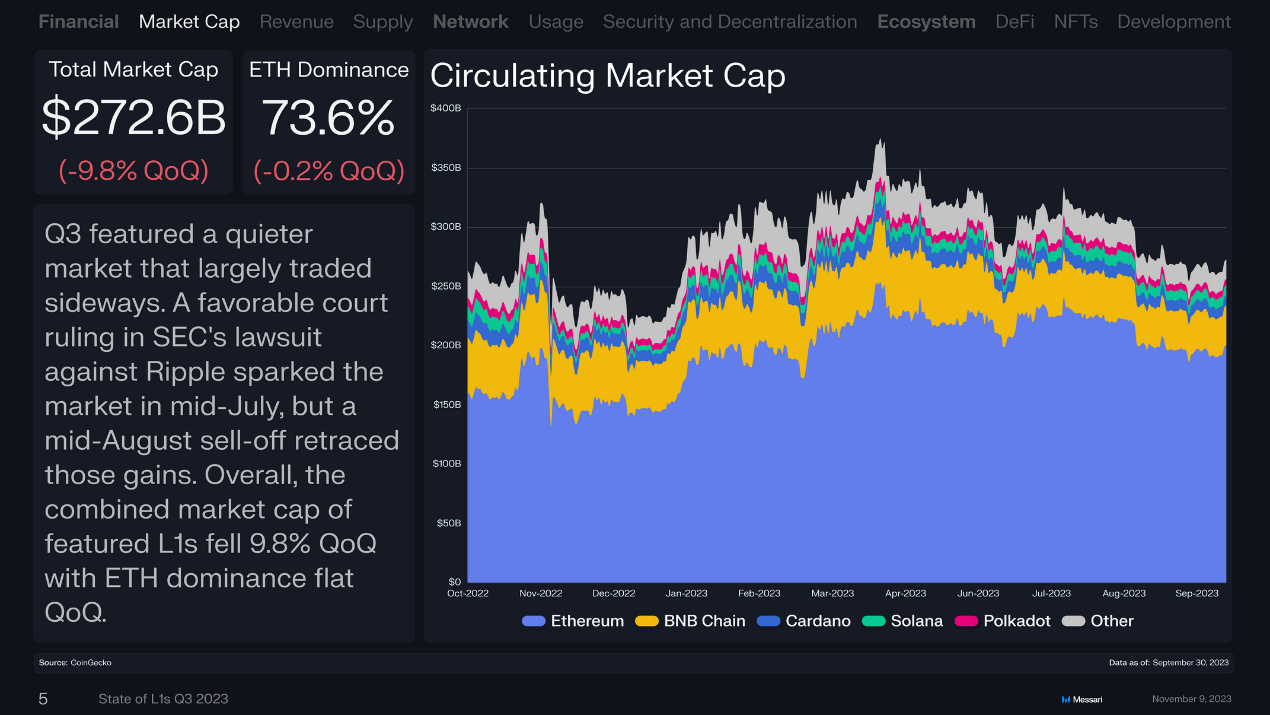
Task: Toggle the Ethereum legend swatch
Action: [534, 621]
